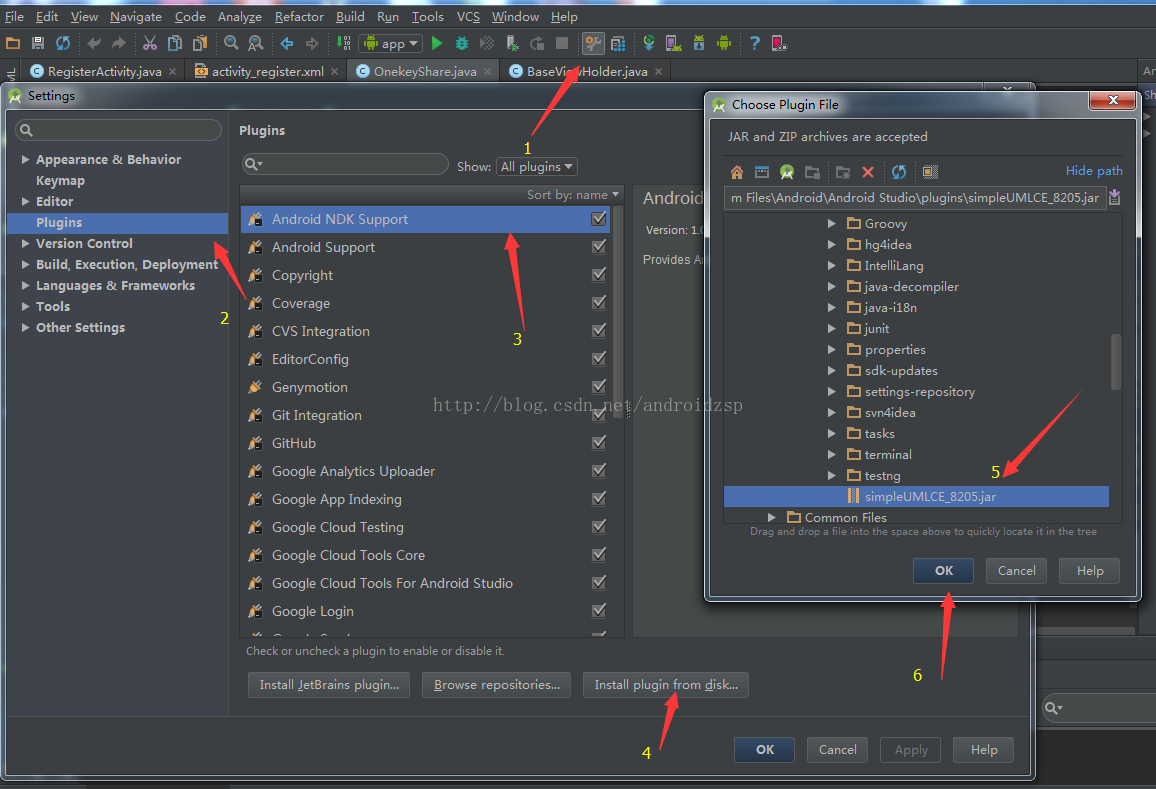This screenshot has width=1156, height=789.
Task: Expand the Editor settings node
Action: 26,201
